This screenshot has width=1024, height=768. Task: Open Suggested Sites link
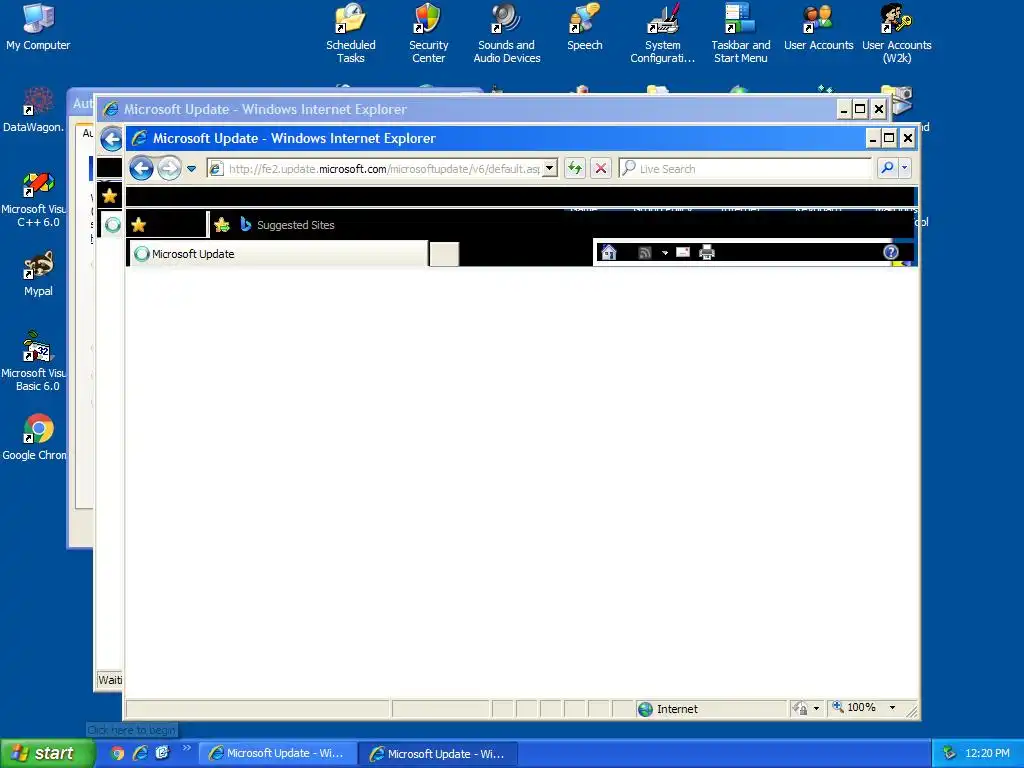(287, 225)
